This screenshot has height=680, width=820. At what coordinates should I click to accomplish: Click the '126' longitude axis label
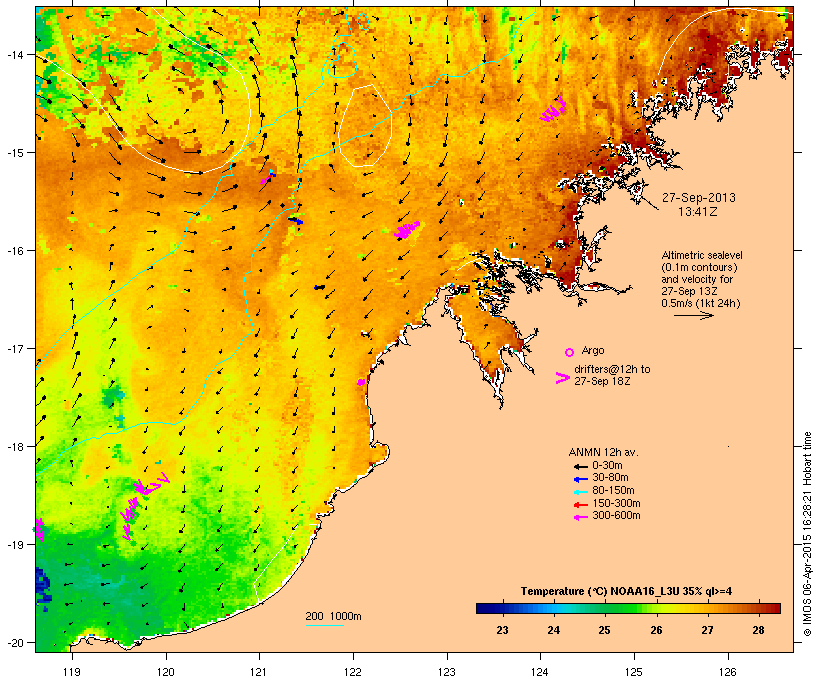coord(727,672)
